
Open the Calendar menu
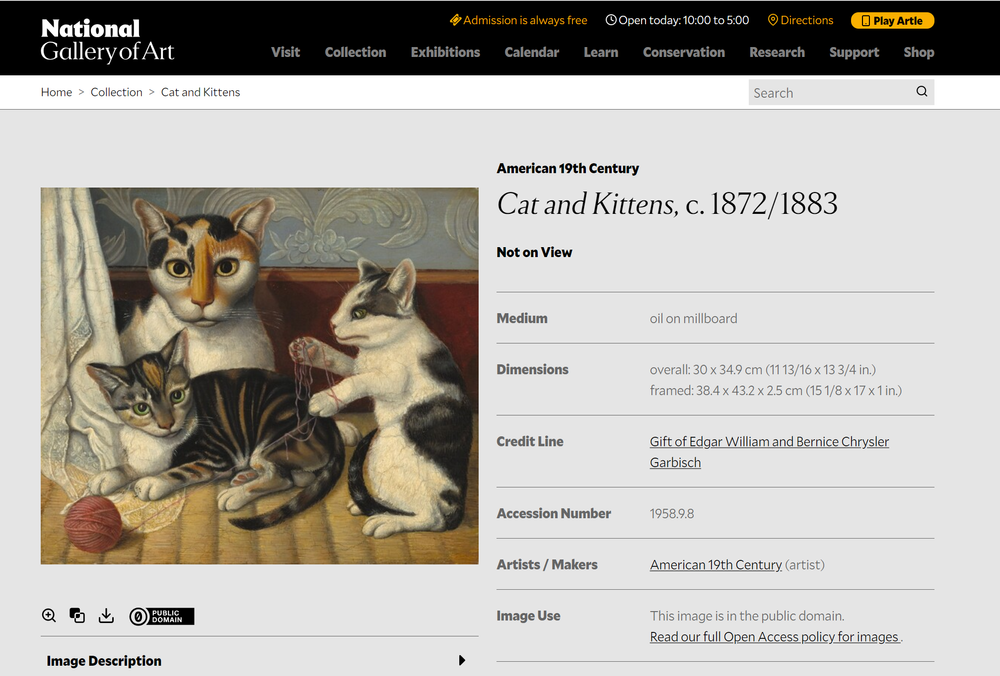(x=532, y=52)
